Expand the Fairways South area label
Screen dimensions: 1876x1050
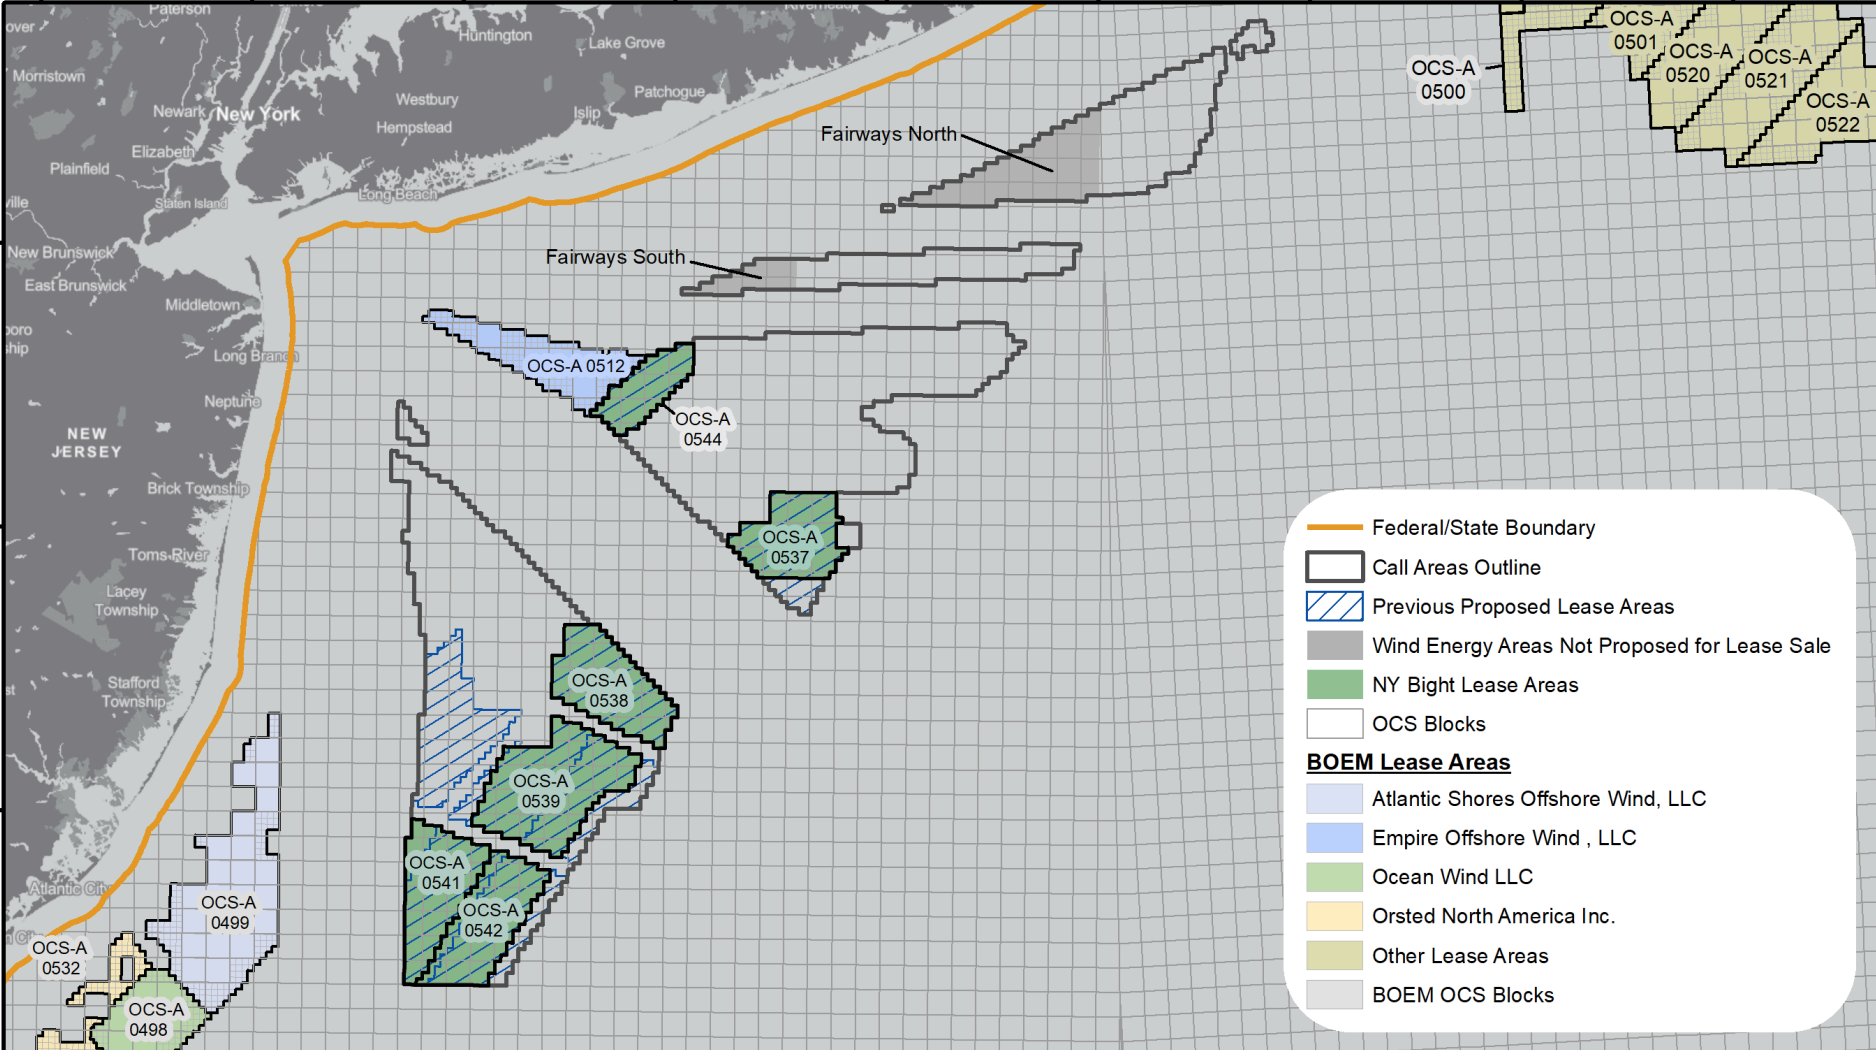pyautogui.click(x=614, y=257)
